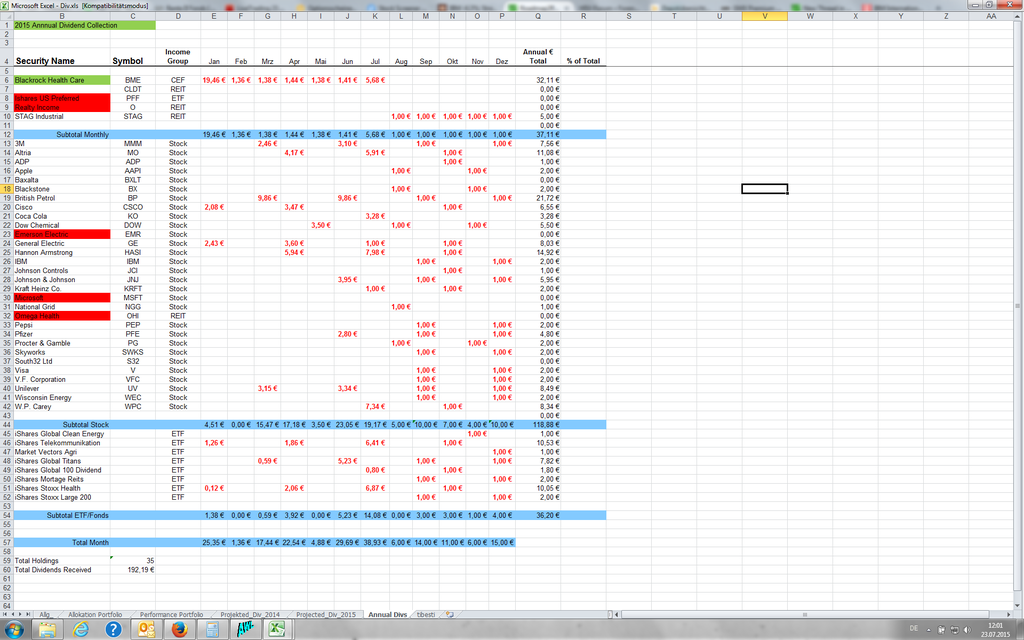The height and width of the screenshot is (640, 1024).
Task: Click 'iShares Global Clean Energy' cell
Action: (x=62, y=434)
